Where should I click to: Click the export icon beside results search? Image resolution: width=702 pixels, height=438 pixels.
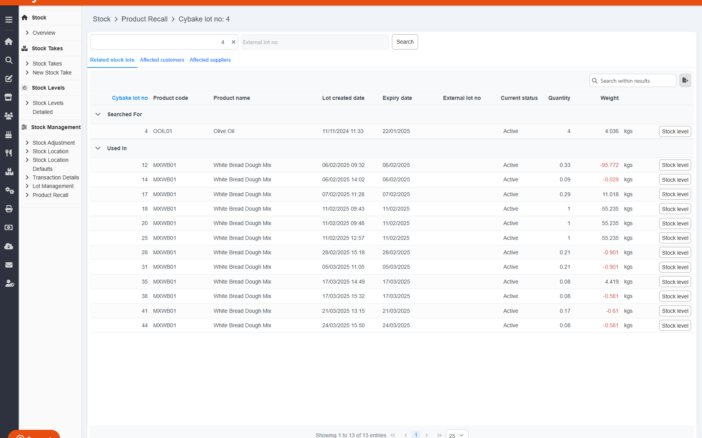point(685,80)
